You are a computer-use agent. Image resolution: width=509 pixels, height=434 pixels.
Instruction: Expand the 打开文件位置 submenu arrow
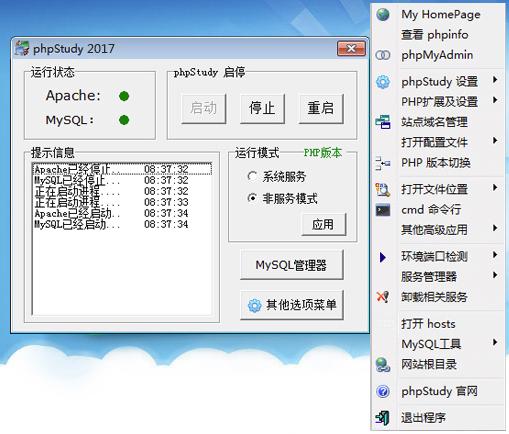[x=495, y=188]
